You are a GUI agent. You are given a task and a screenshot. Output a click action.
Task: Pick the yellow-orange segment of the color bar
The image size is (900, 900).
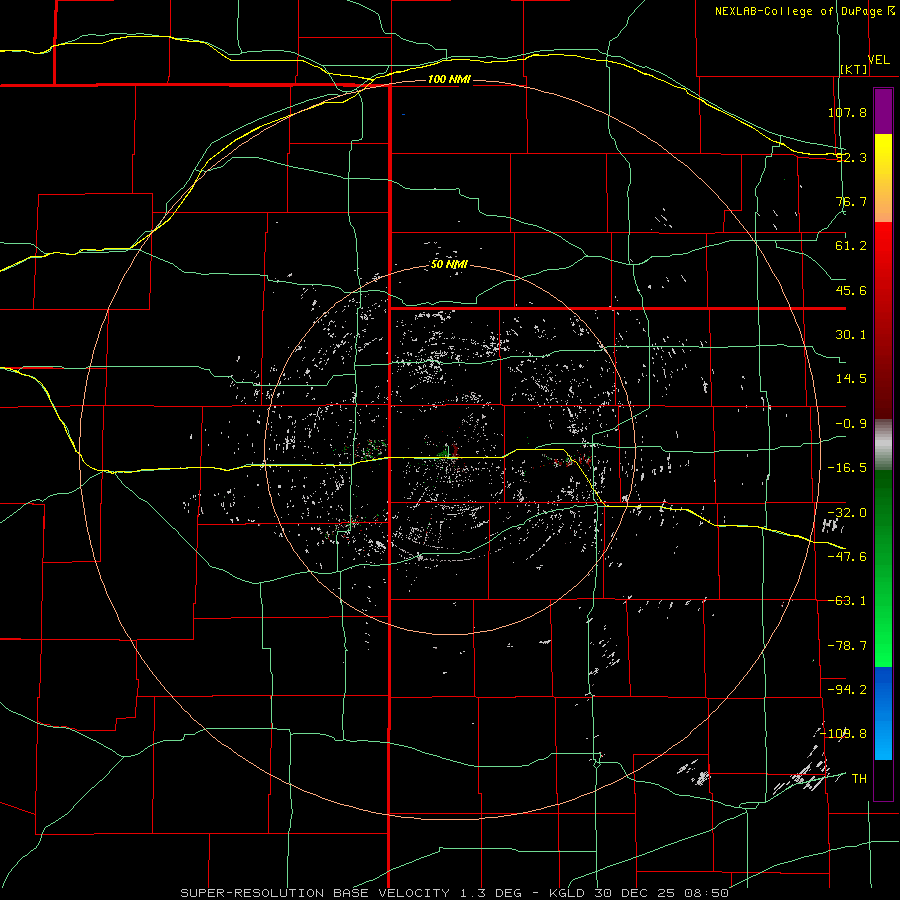(883, 178)
